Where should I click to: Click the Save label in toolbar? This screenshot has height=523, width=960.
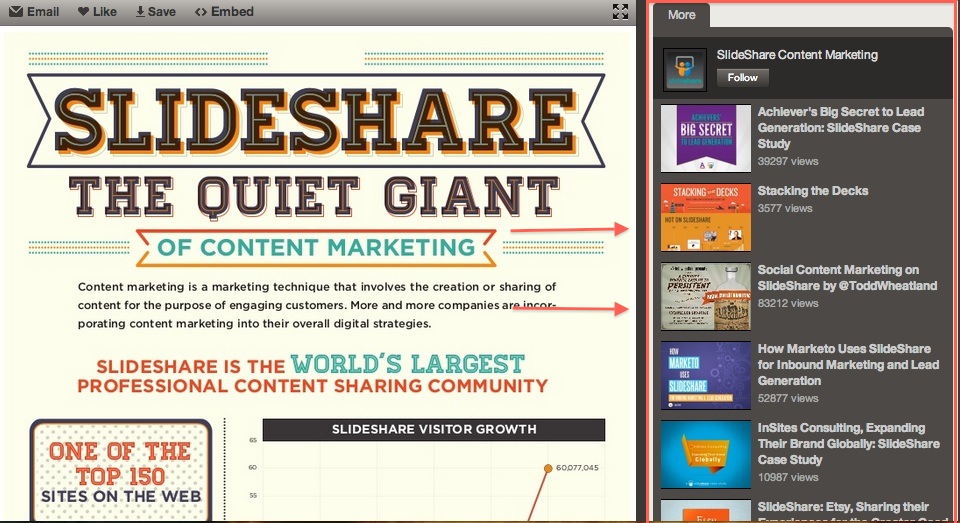pos(162,12)
